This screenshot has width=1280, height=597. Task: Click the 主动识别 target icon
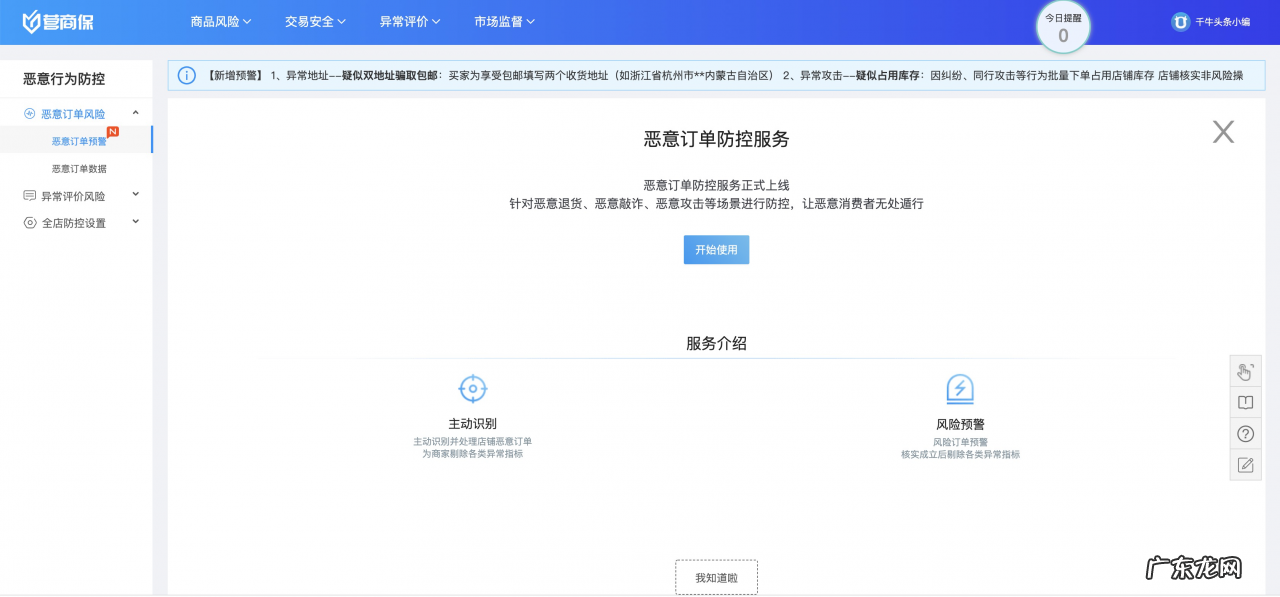[x=472, y=388]
